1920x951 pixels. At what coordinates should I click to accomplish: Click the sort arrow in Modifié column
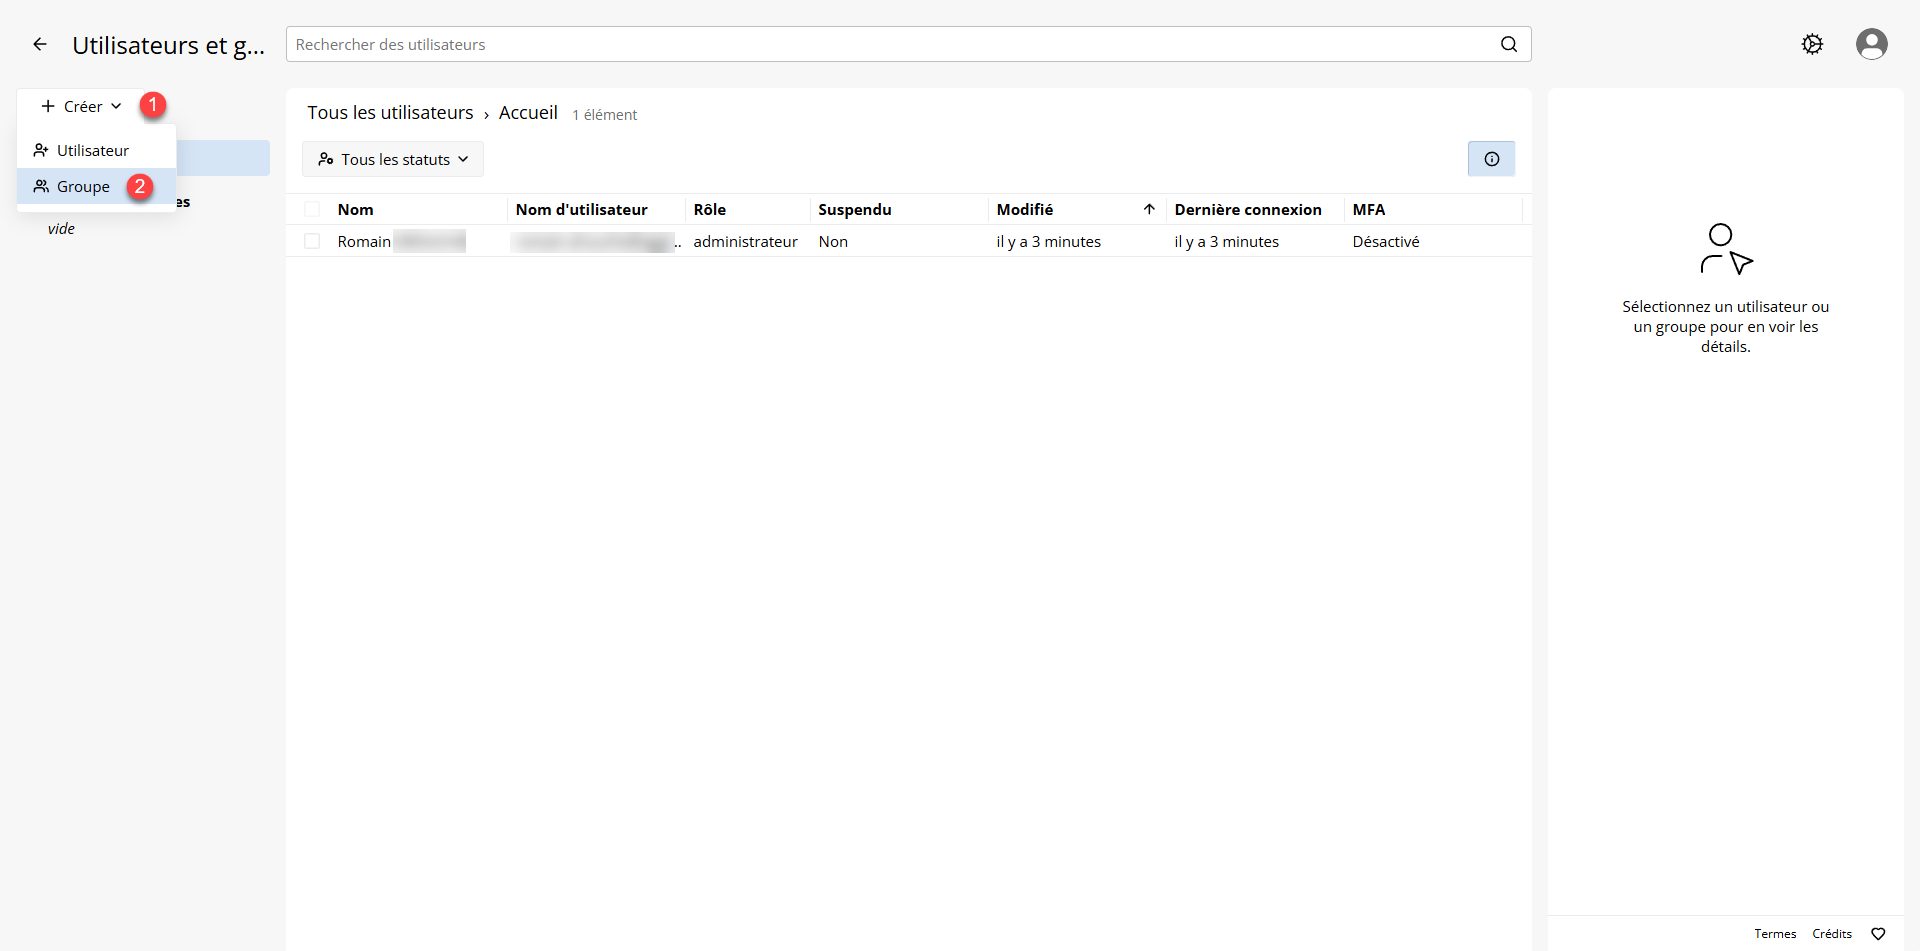click(x=1149, y=209)
